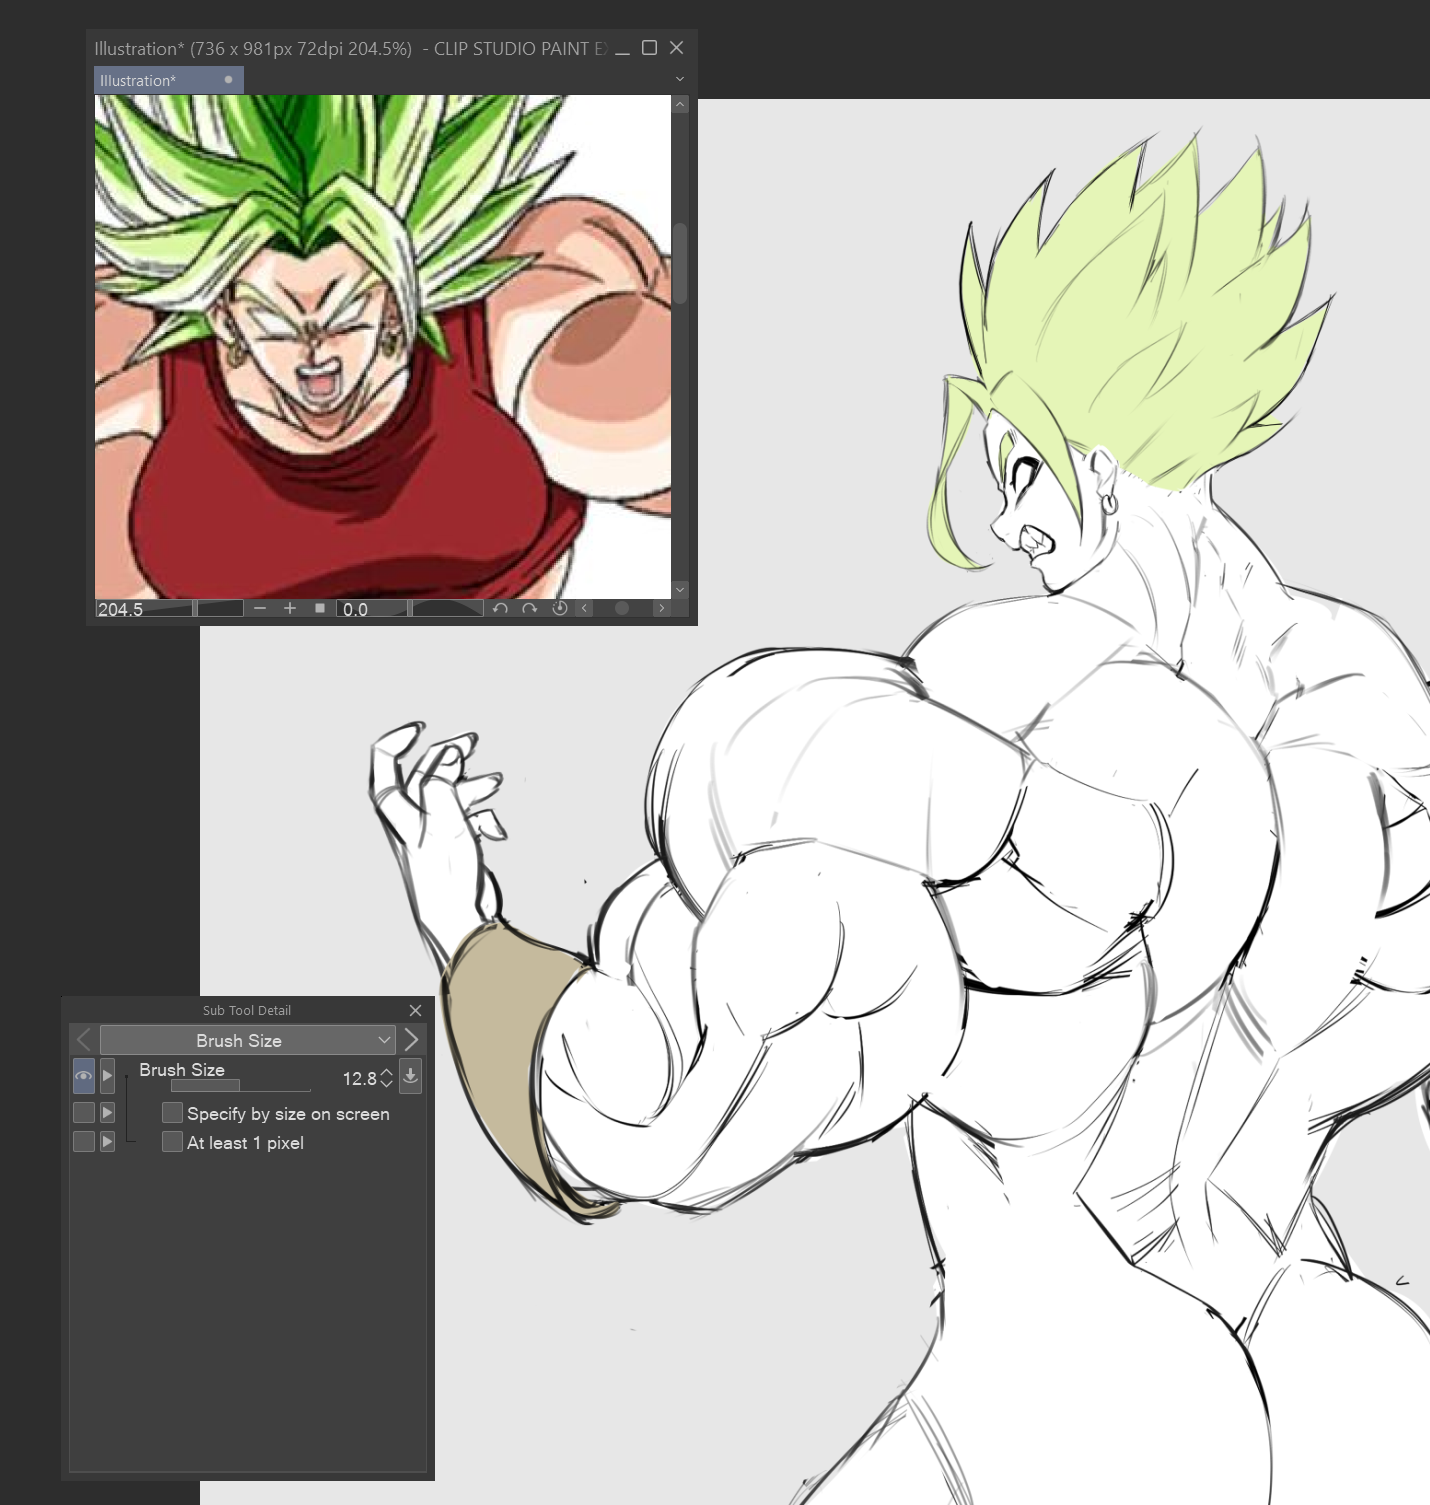Open the canvas tab list chevron

click(x=680, y=79)
